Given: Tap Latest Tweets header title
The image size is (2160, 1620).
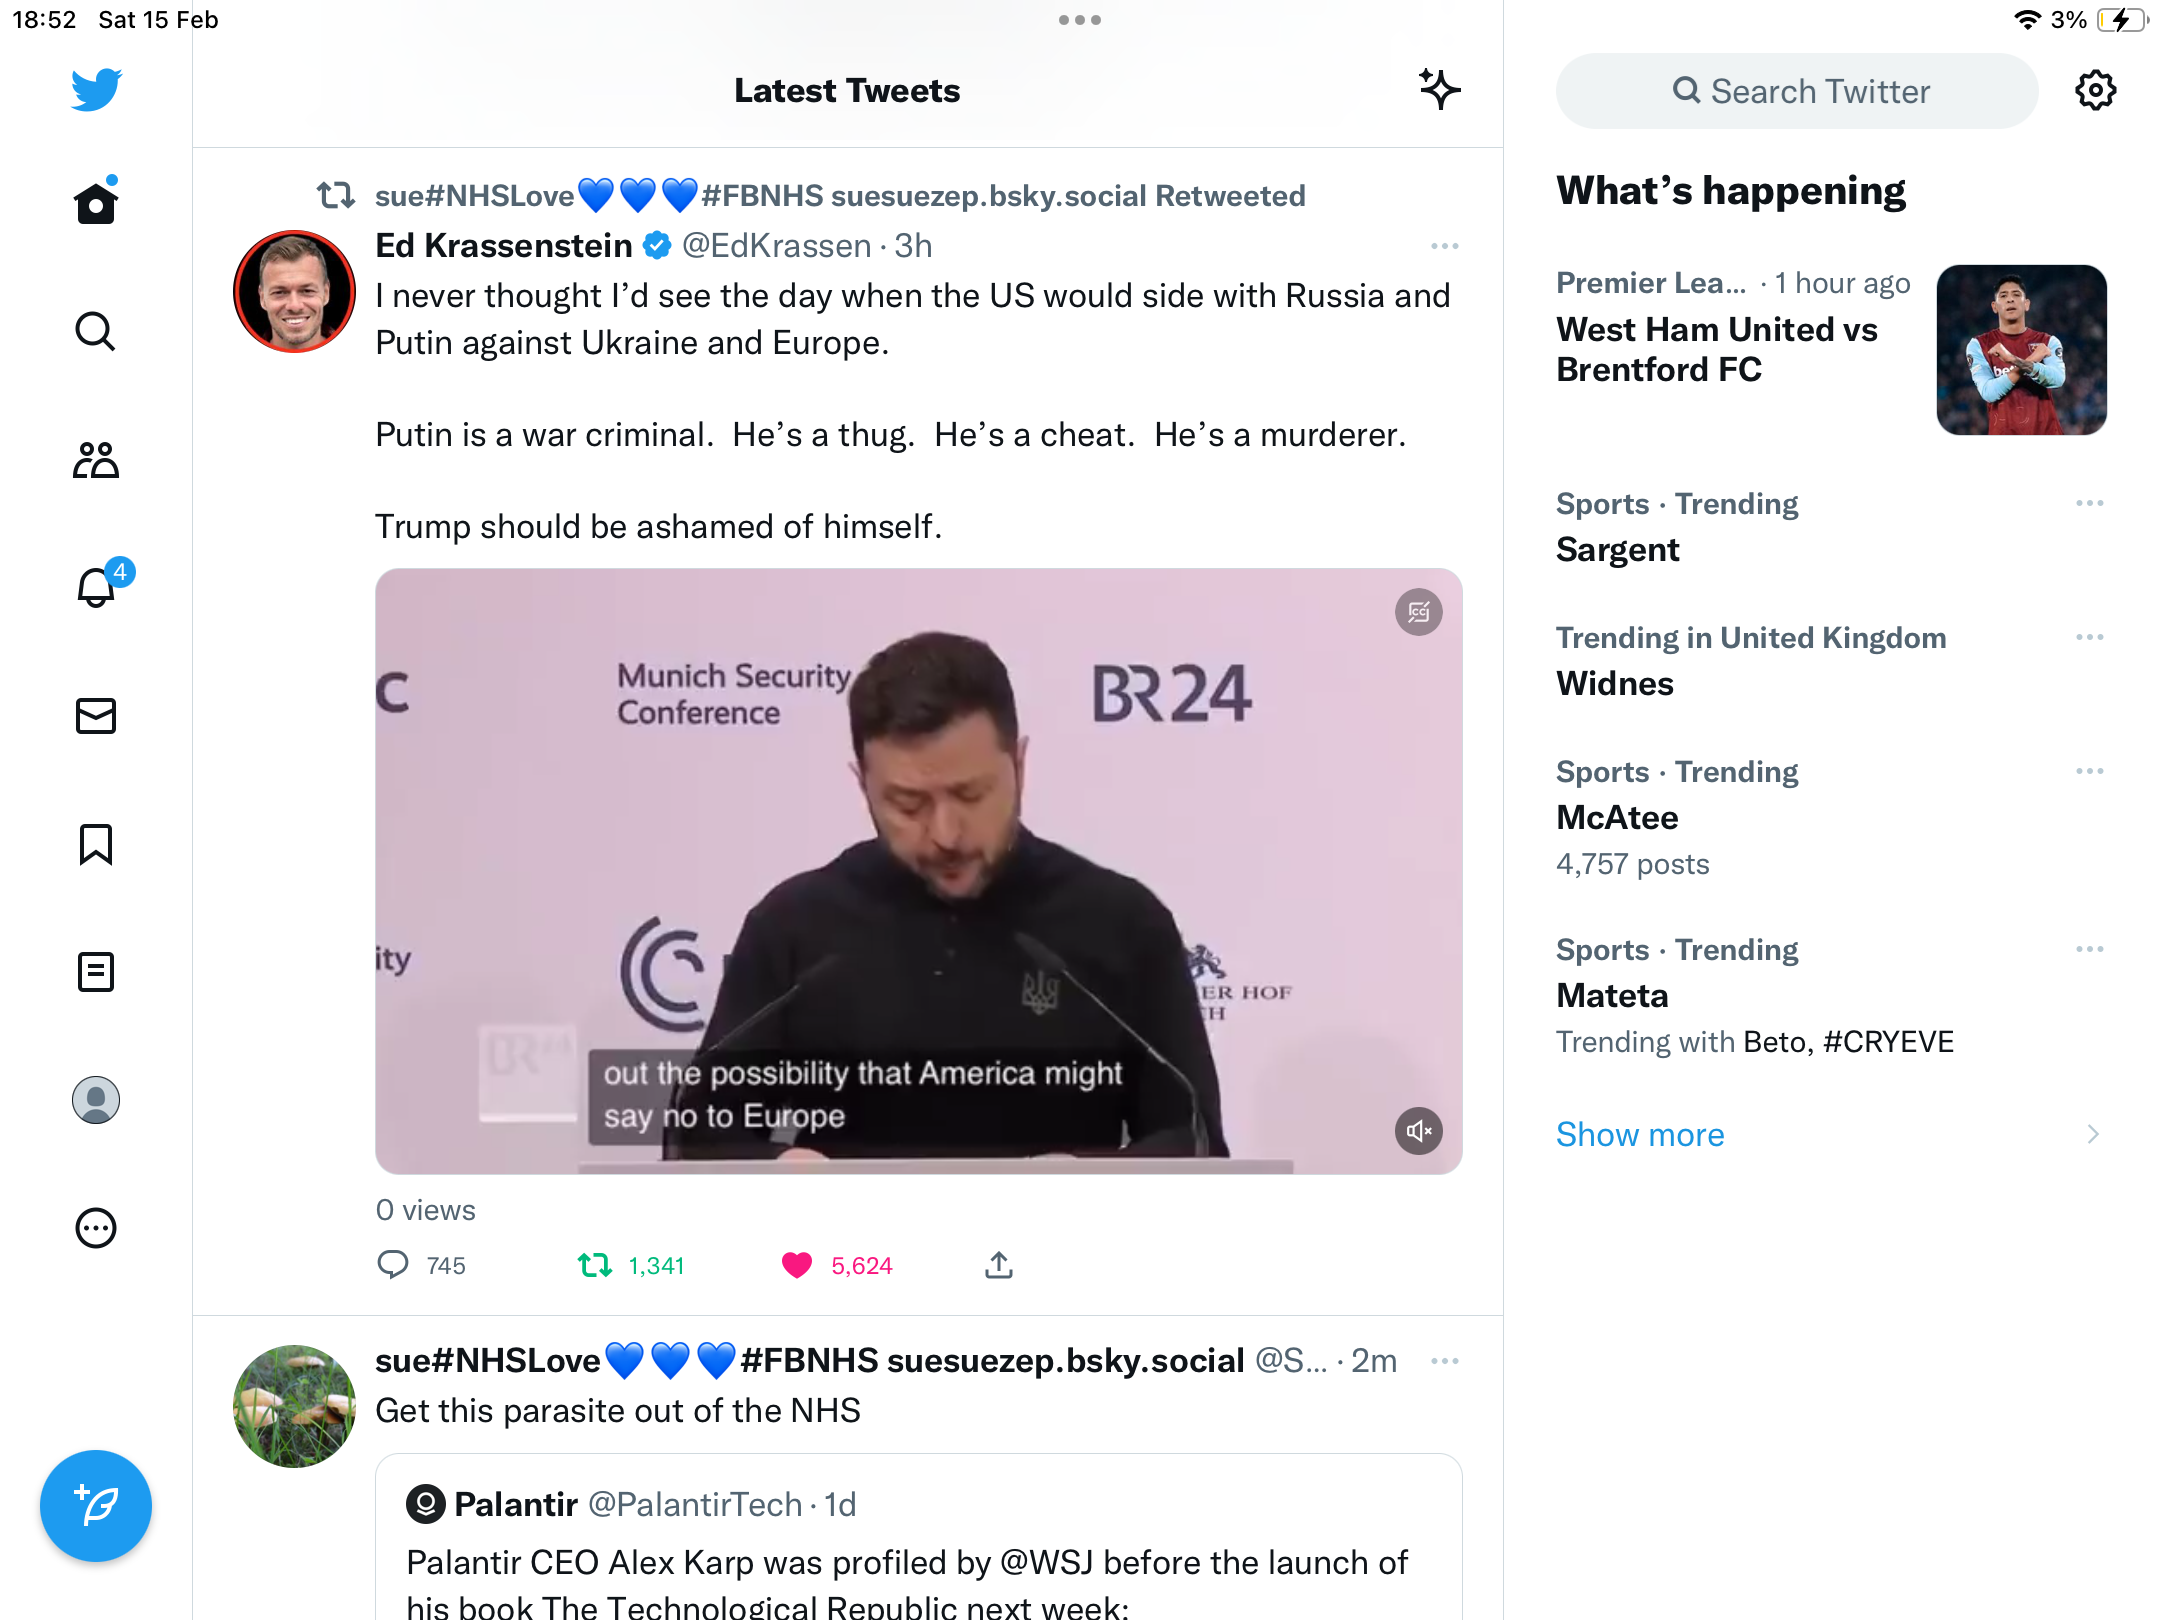Looking at the screenshot, I should click(847, 91).
